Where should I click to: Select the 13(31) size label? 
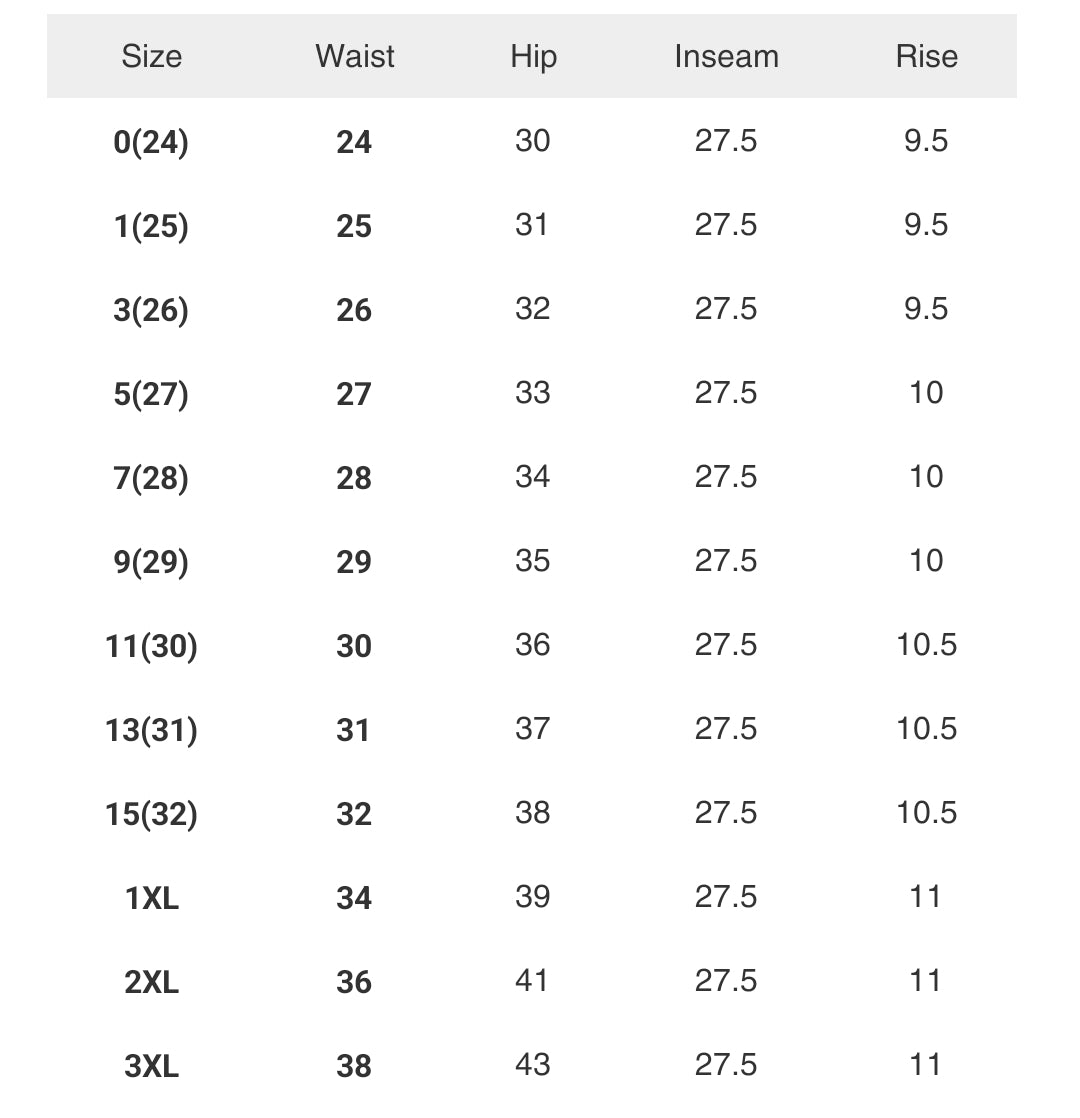point(151,730)
